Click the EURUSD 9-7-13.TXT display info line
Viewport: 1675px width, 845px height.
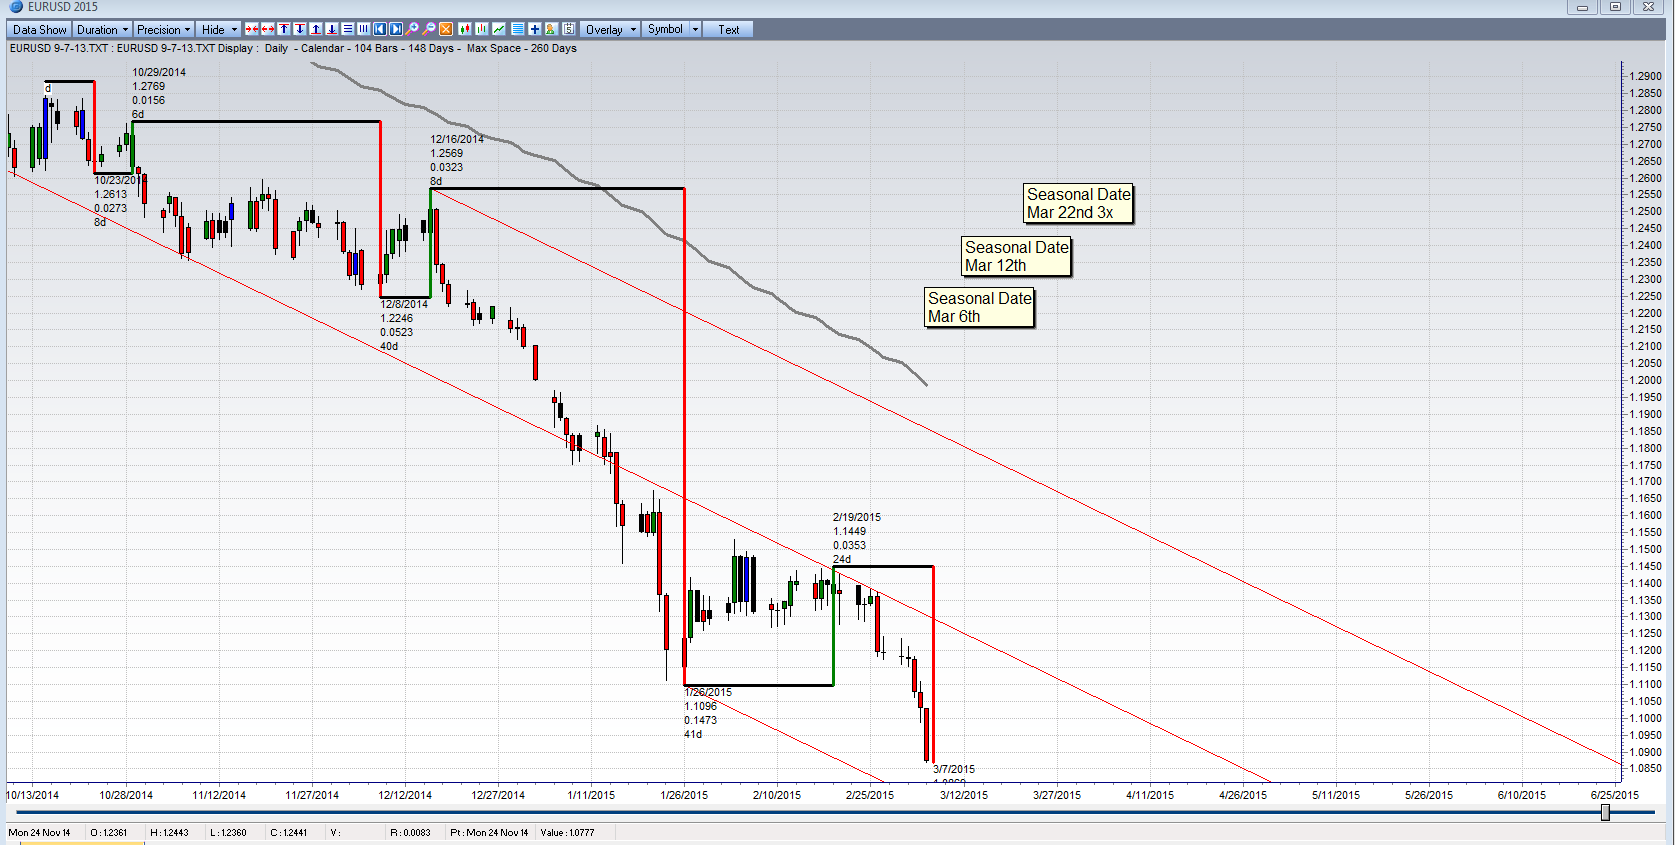tap(293, 48)
